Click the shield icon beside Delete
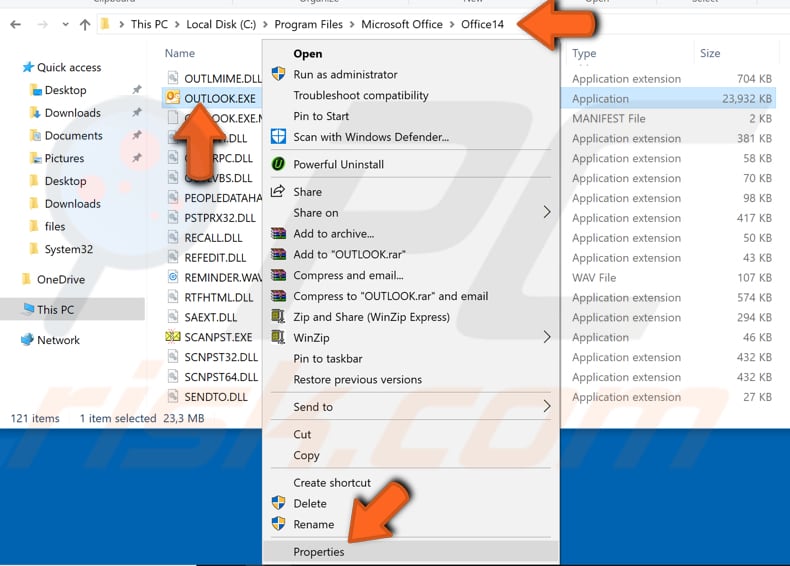 click(x=278, y=503)
